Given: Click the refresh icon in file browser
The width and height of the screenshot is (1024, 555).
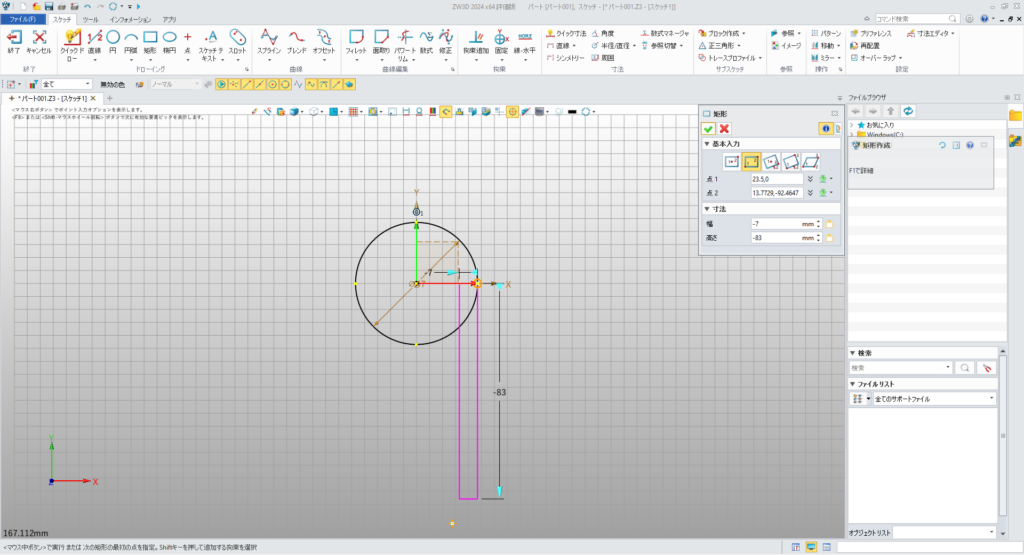Looking at the screenshot, I should point(907,110).
